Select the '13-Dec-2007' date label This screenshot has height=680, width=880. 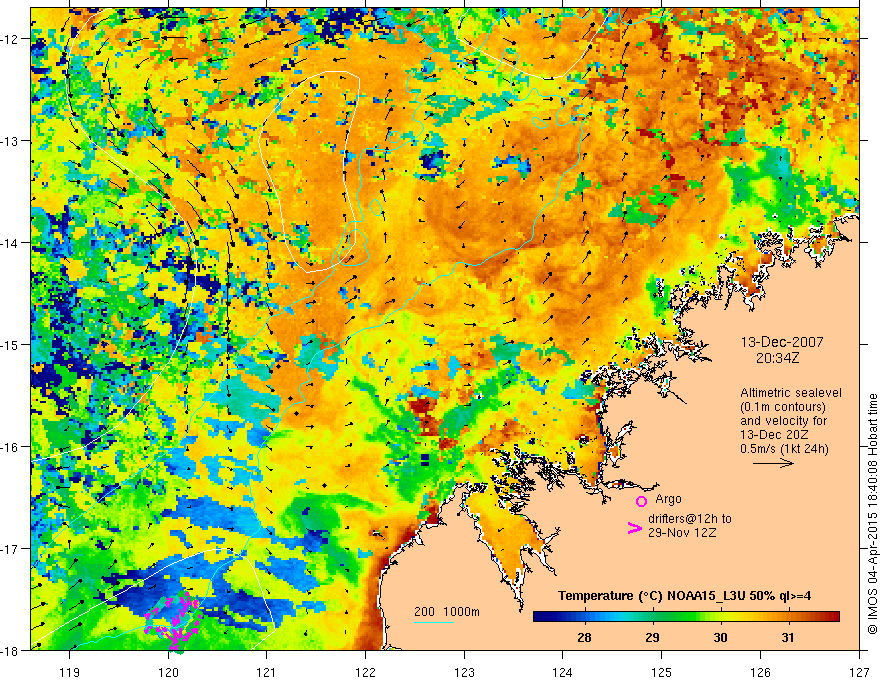pyautogui.click(x=782, y=342)
